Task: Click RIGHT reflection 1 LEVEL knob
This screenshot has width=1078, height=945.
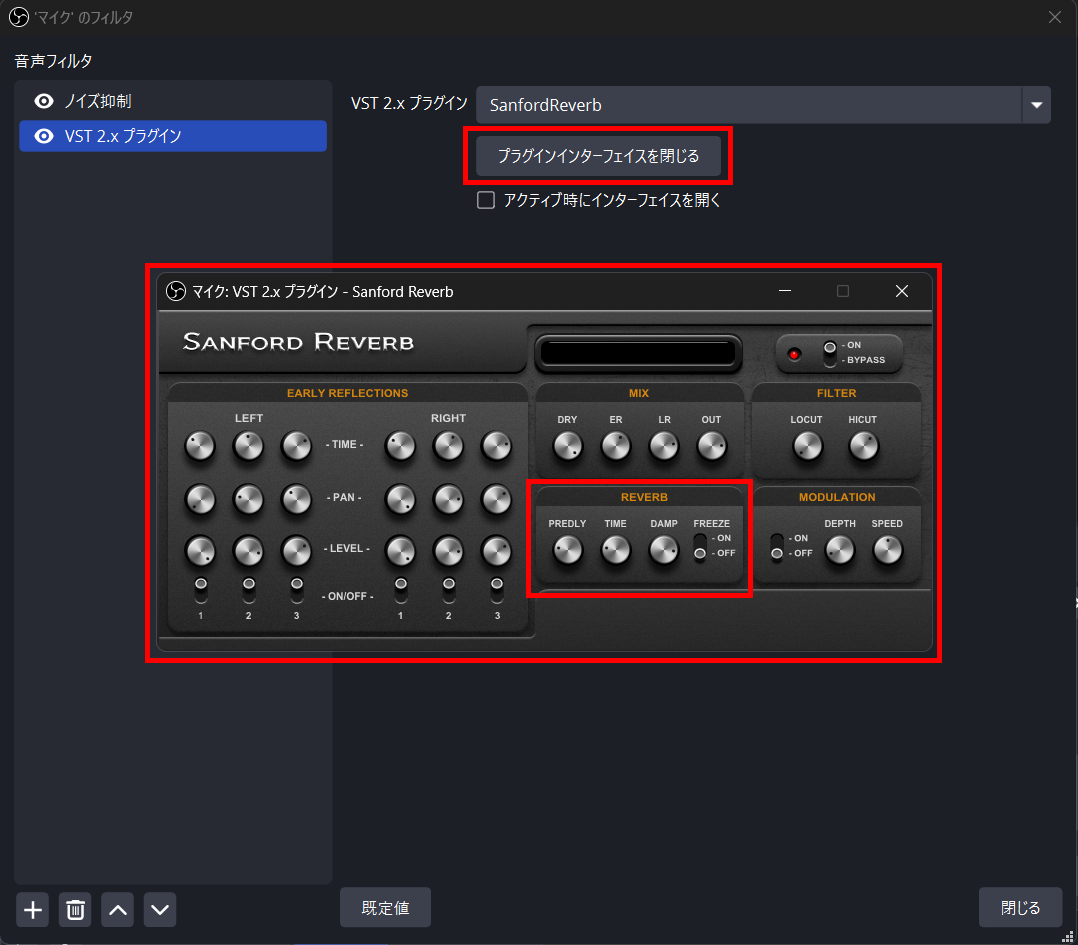Action: click(x=400, y=551)
